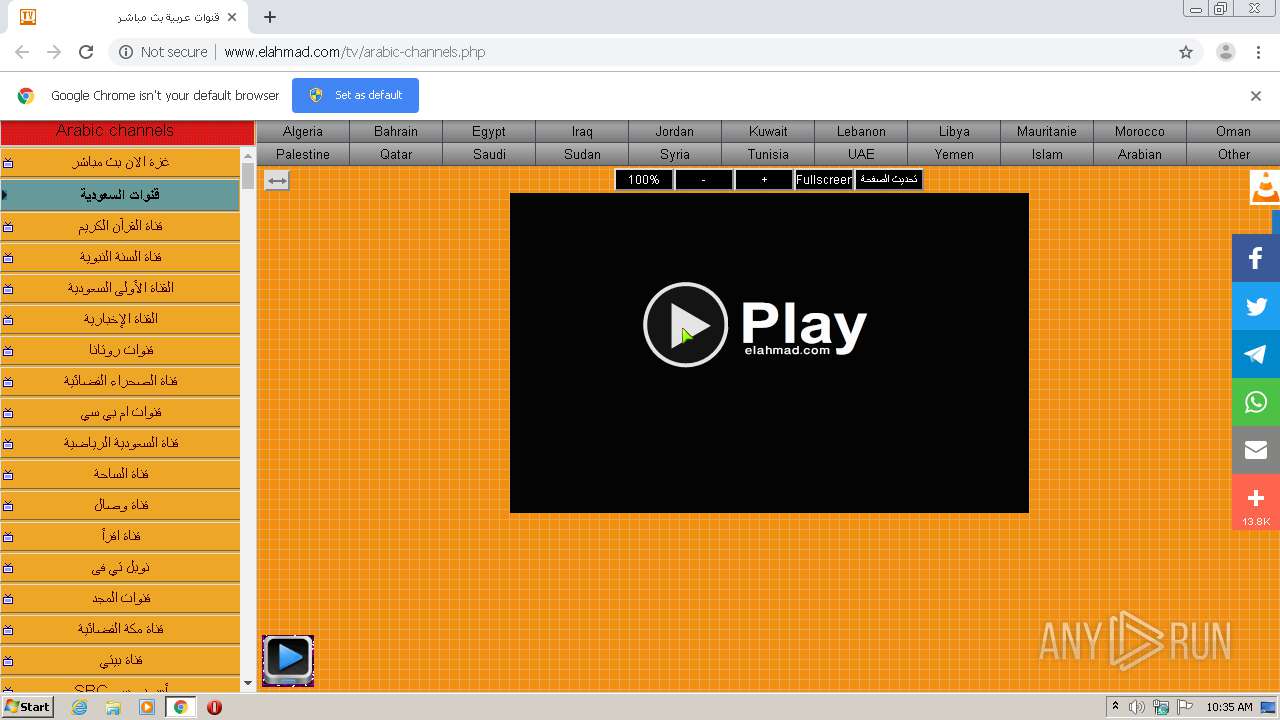Reload the page
The height and width of the screenshot is (720, 1280).
[86, 52]
